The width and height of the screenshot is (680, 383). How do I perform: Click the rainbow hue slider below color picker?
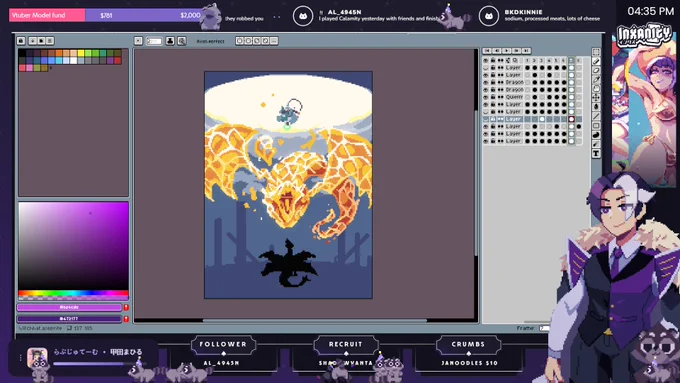(x=73, y=293)
